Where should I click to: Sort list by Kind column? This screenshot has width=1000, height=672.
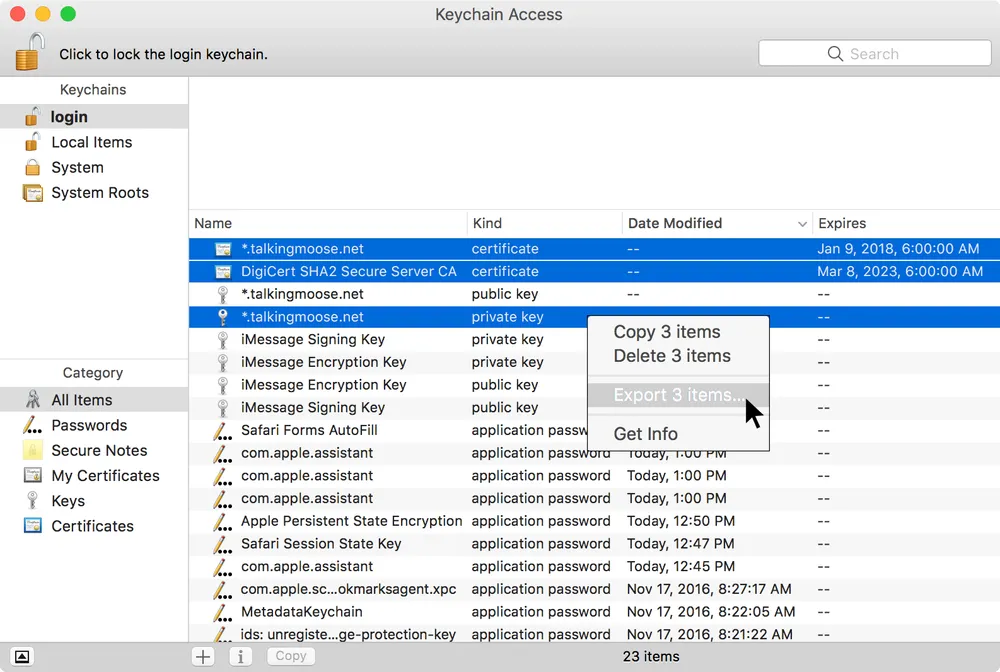point(545,223)
